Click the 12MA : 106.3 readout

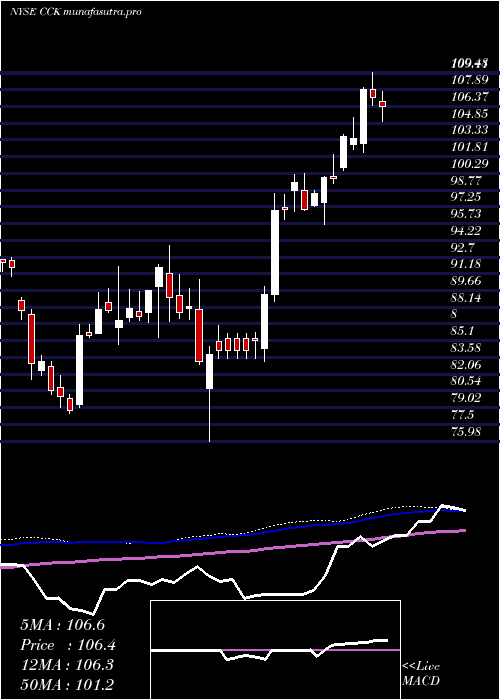pyautogui.click(x=67, y=665)
